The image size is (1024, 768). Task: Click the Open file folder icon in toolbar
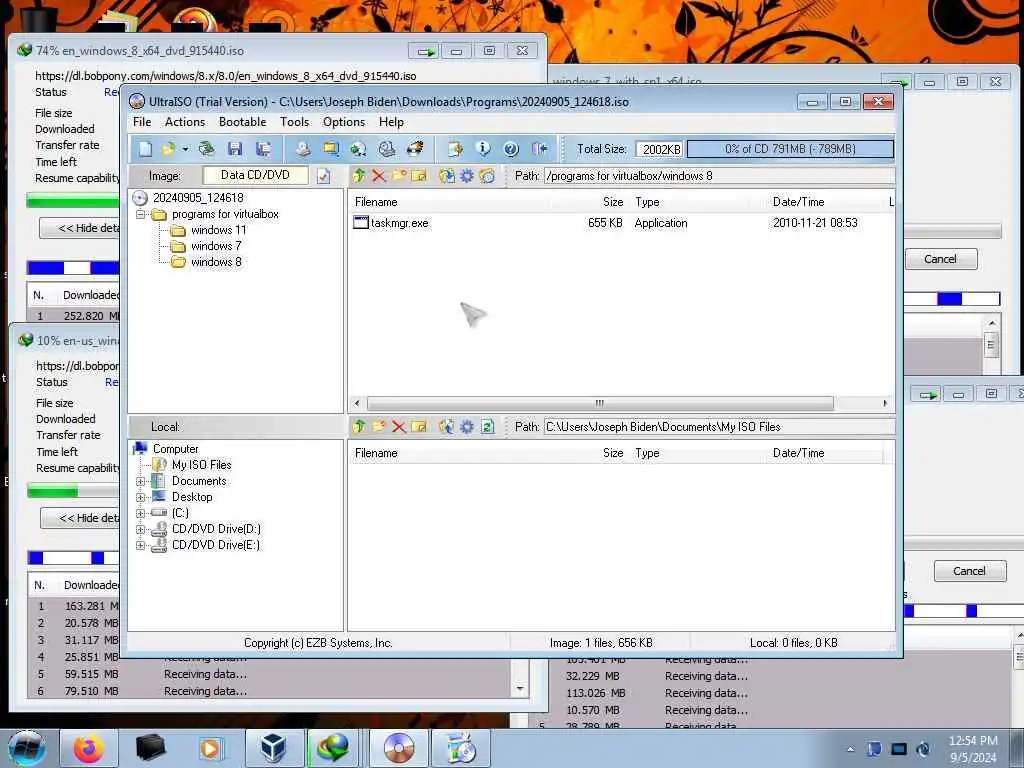coord(168,149)
